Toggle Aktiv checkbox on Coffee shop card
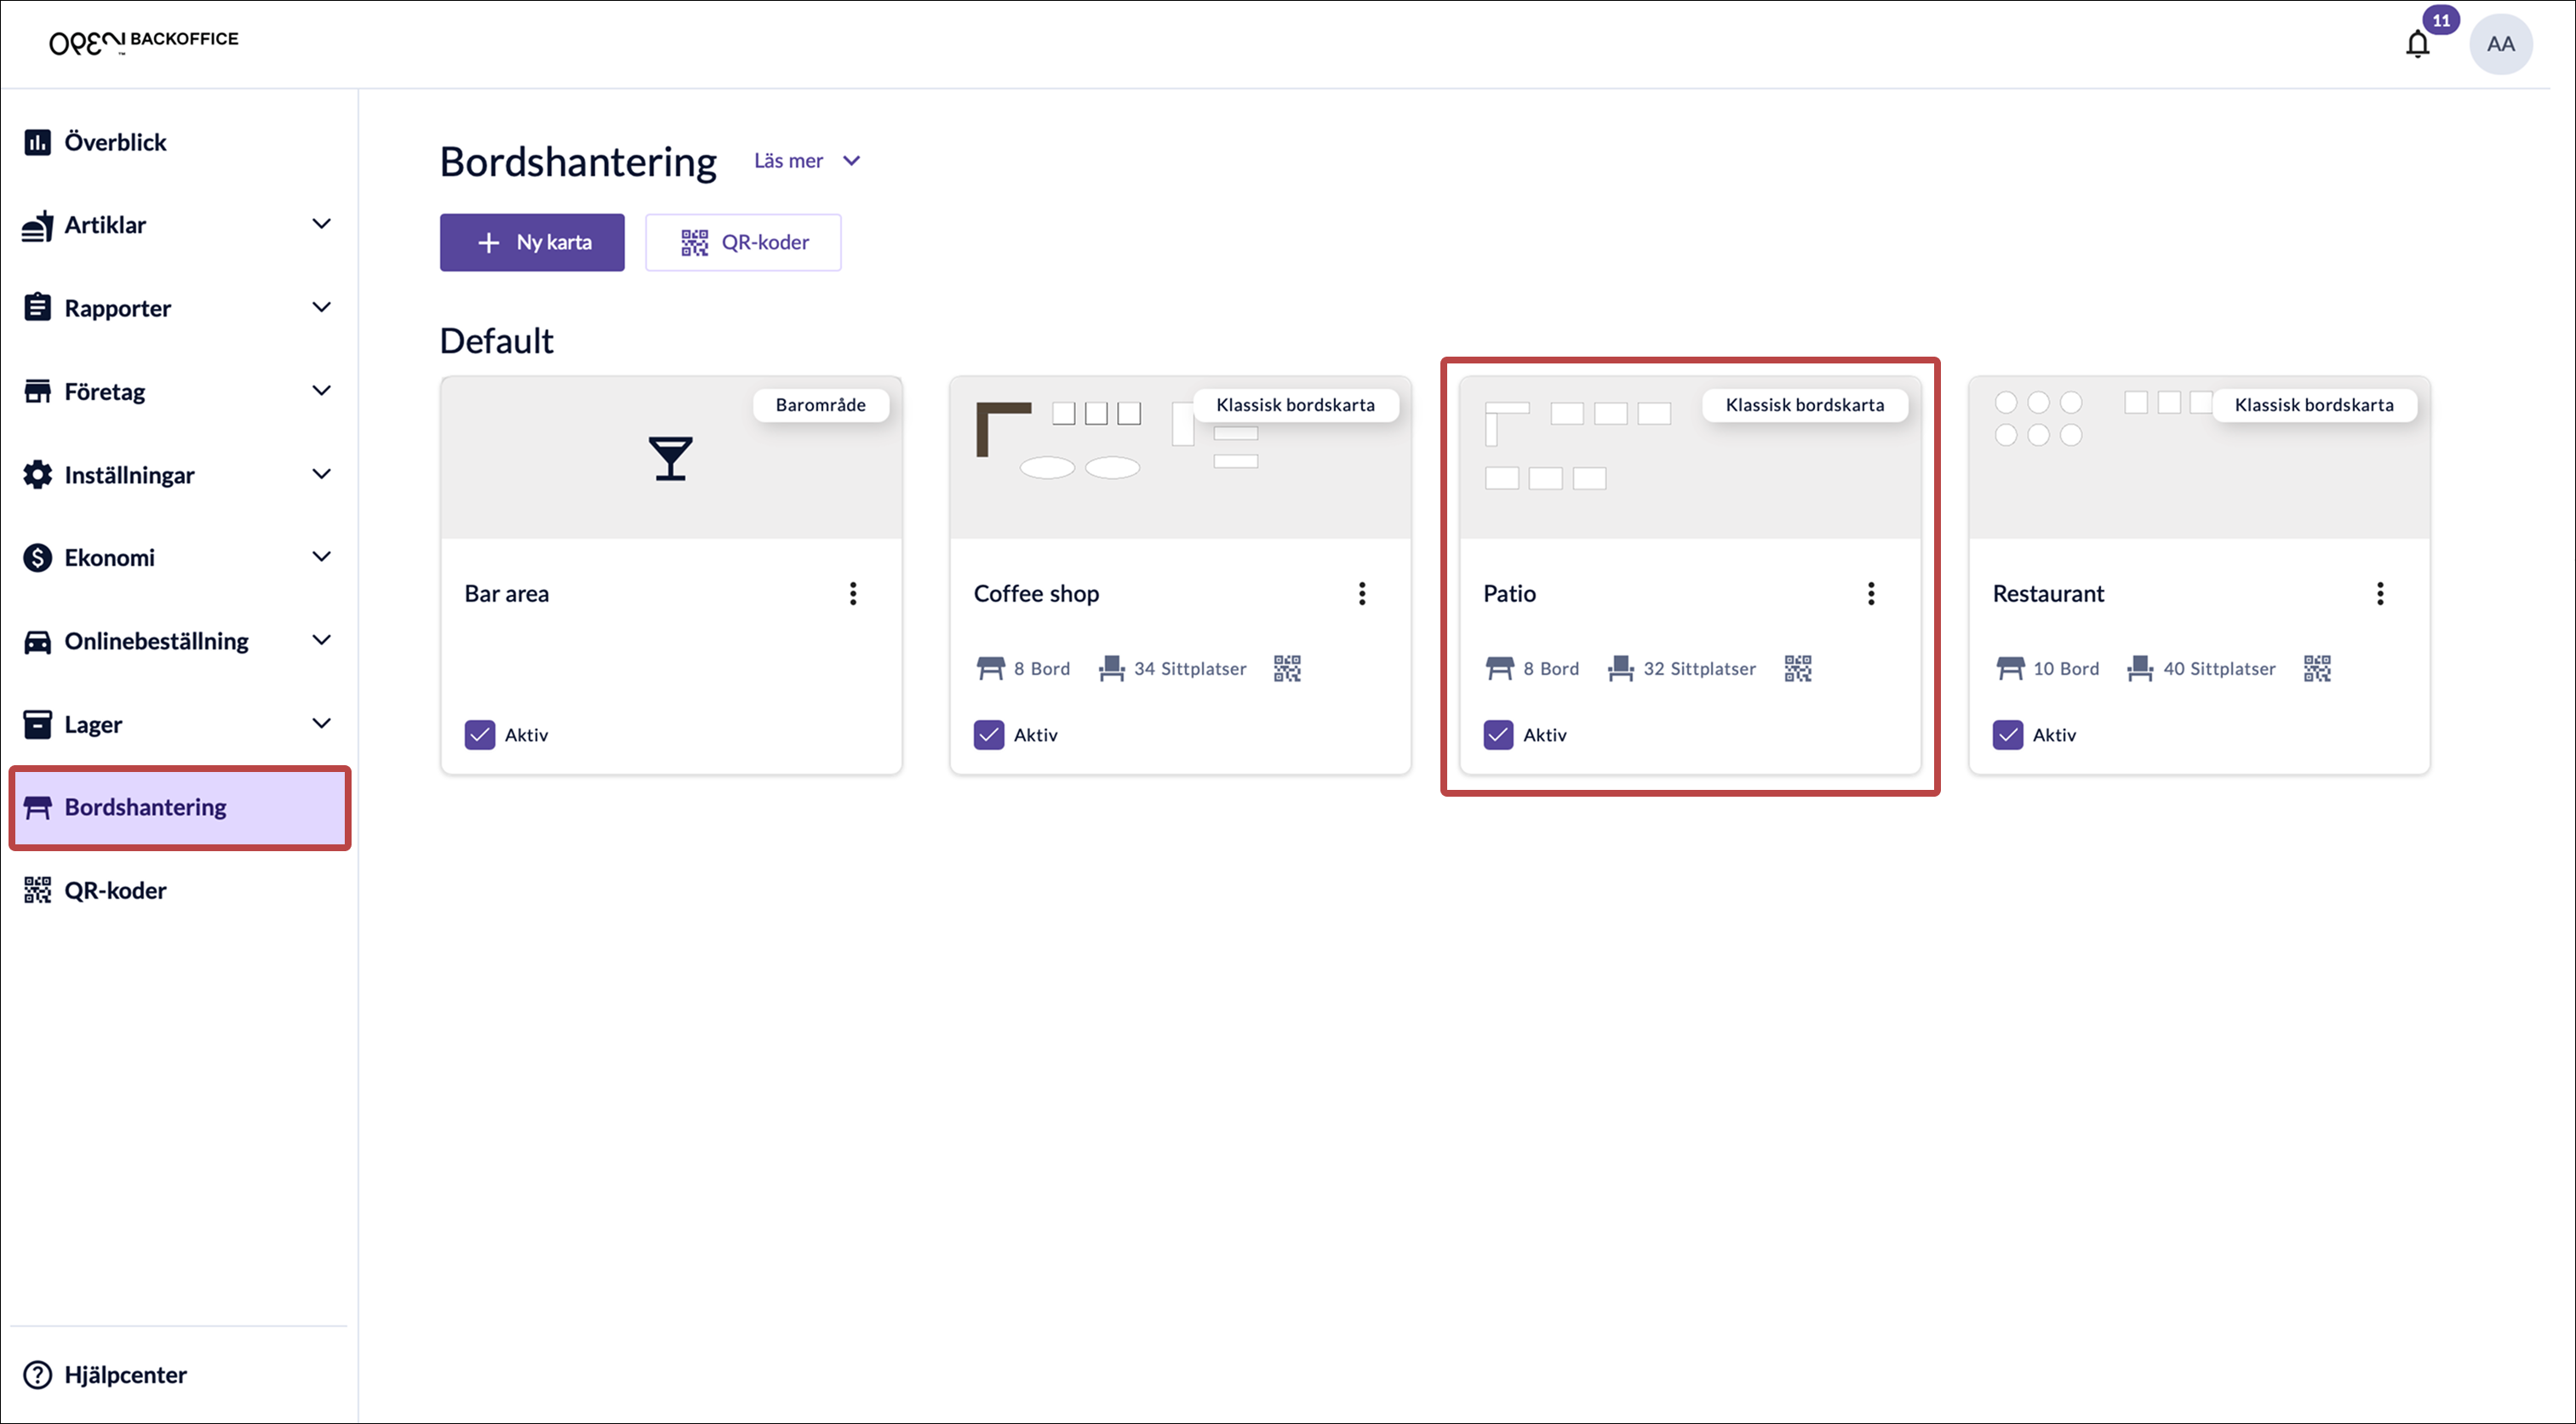The height and width of the screenshot is (1424, 2576). pos(989,735)
